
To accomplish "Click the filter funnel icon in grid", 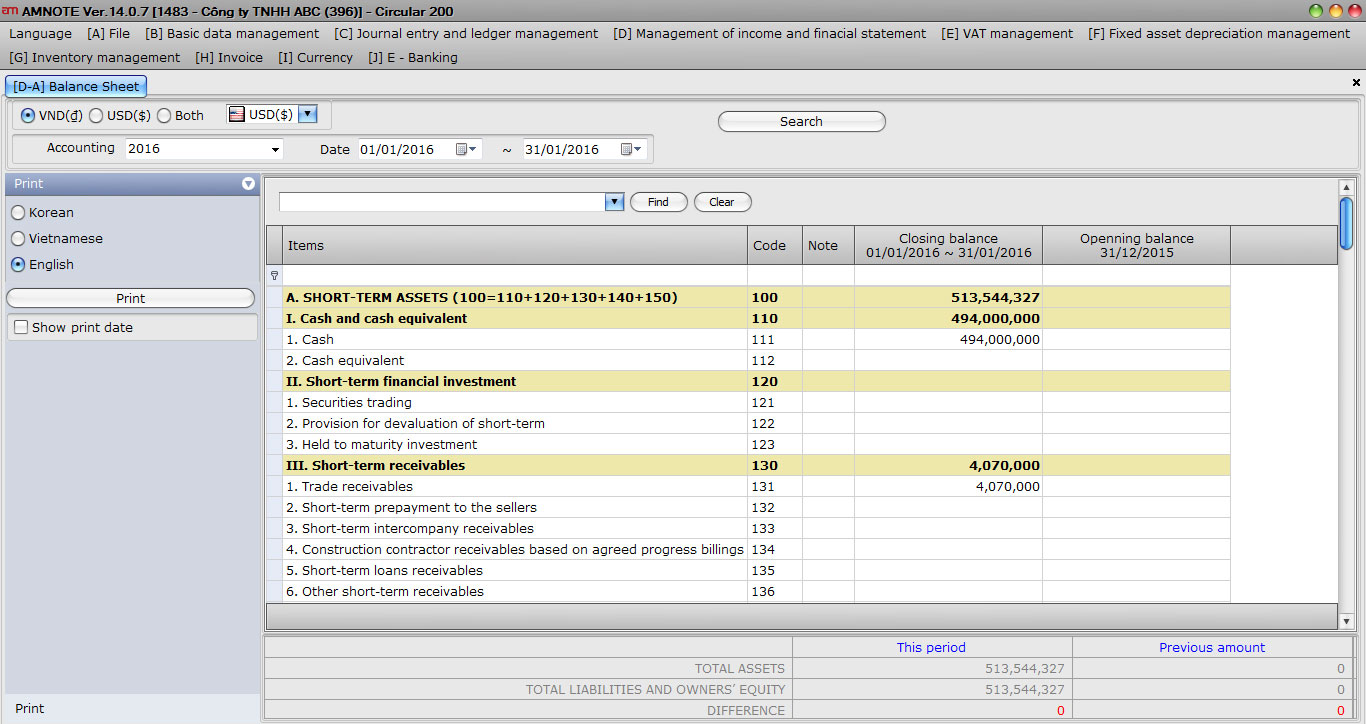I will tap(274, 275).
